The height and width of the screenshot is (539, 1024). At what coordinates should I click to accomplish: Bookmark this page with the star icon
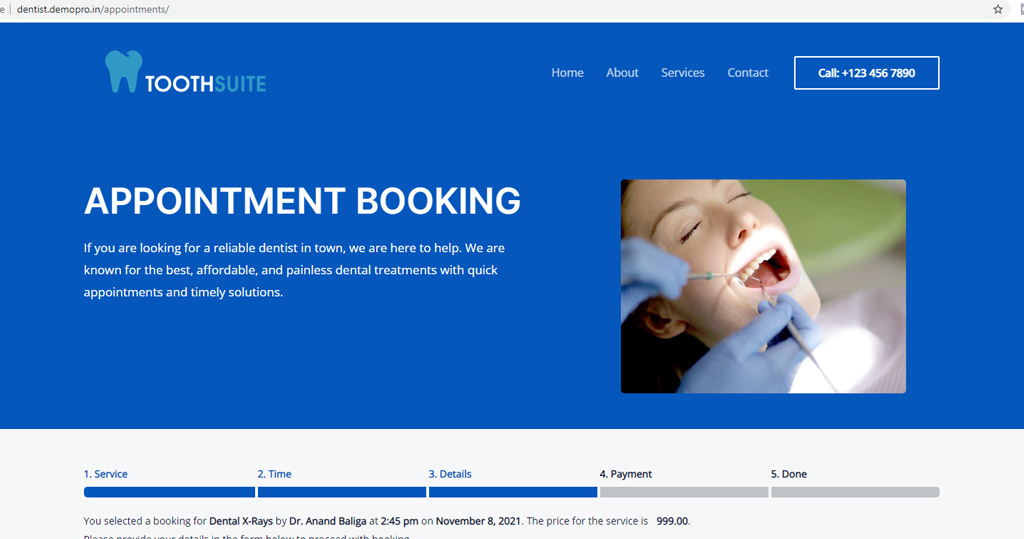point(997,9)
